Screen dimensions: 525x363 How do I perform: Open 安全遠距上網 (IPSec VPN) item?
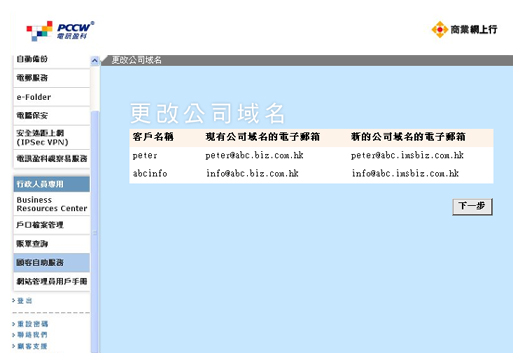52,137
